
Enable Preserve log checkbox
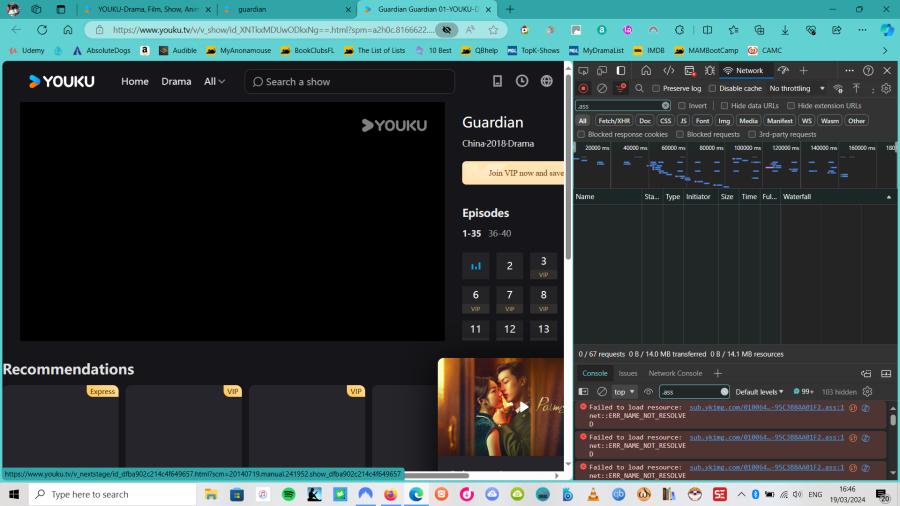pyautogui.click(x=656, y=89)
